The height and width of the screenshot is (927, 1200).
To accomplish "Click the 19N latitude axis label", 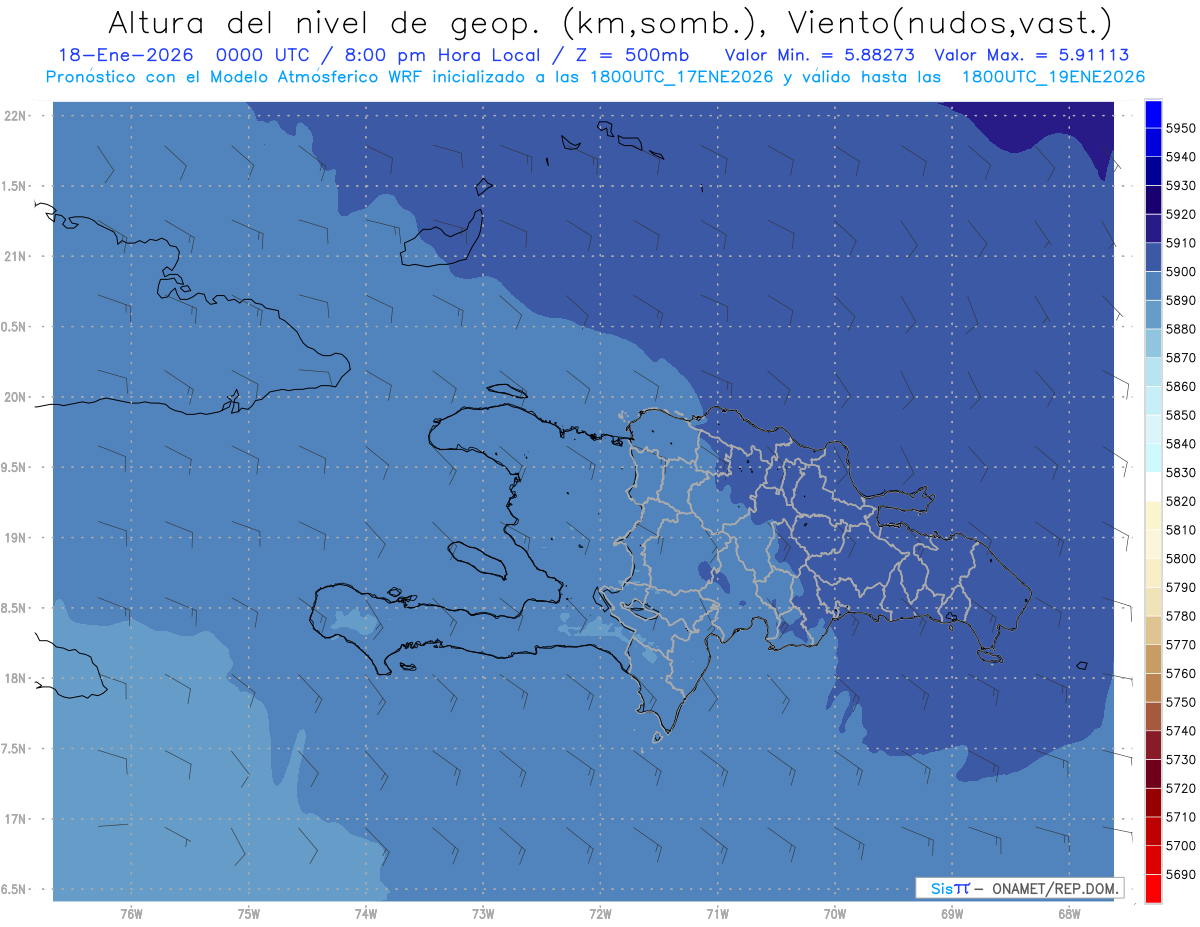I will [17, 538].
